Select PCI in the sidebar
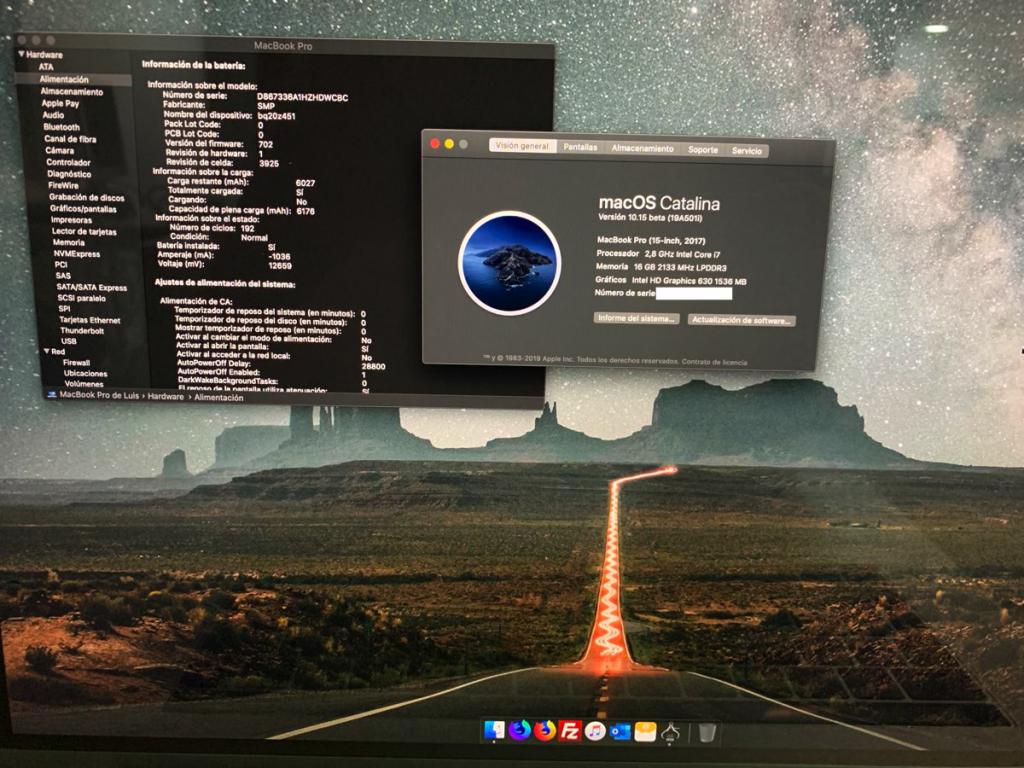The width and height of the screenshot is (1024, 768). [x=61, y=264]
